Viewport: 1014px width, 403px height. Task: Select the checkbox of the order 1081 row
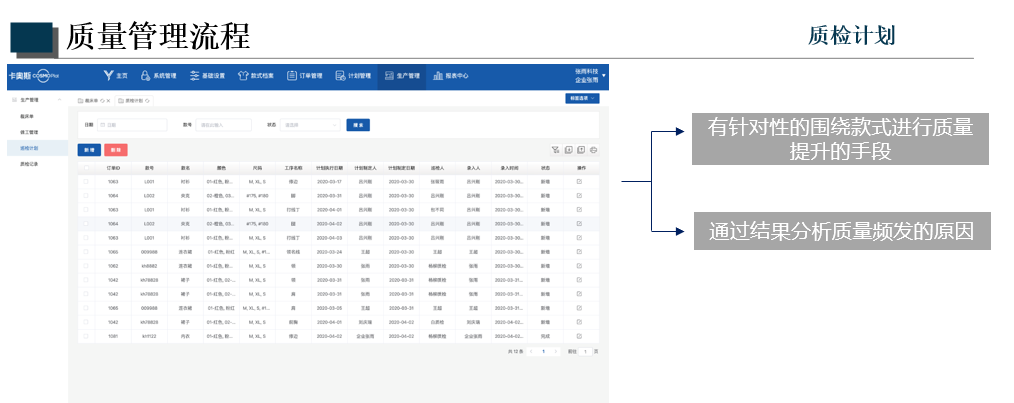[86, 336]
